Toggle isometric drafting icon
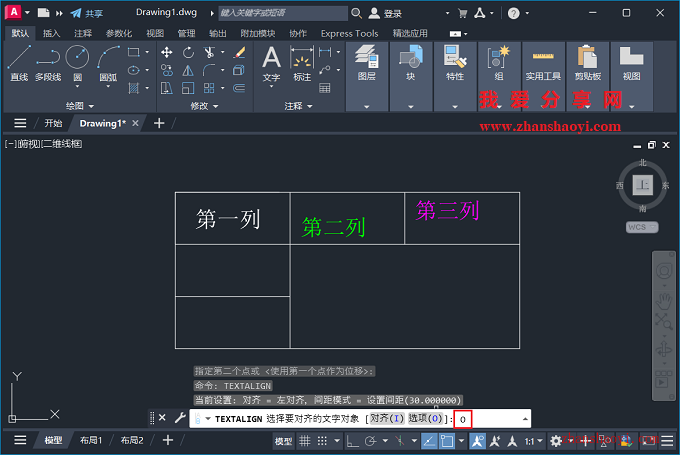The width and height of the screenshot is (680, 455). 400,441
